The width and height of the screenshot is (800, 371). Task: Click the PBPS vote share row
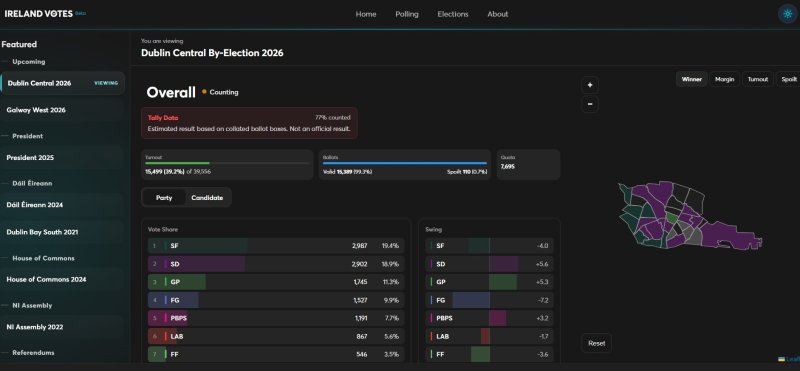tap(276, 318)
